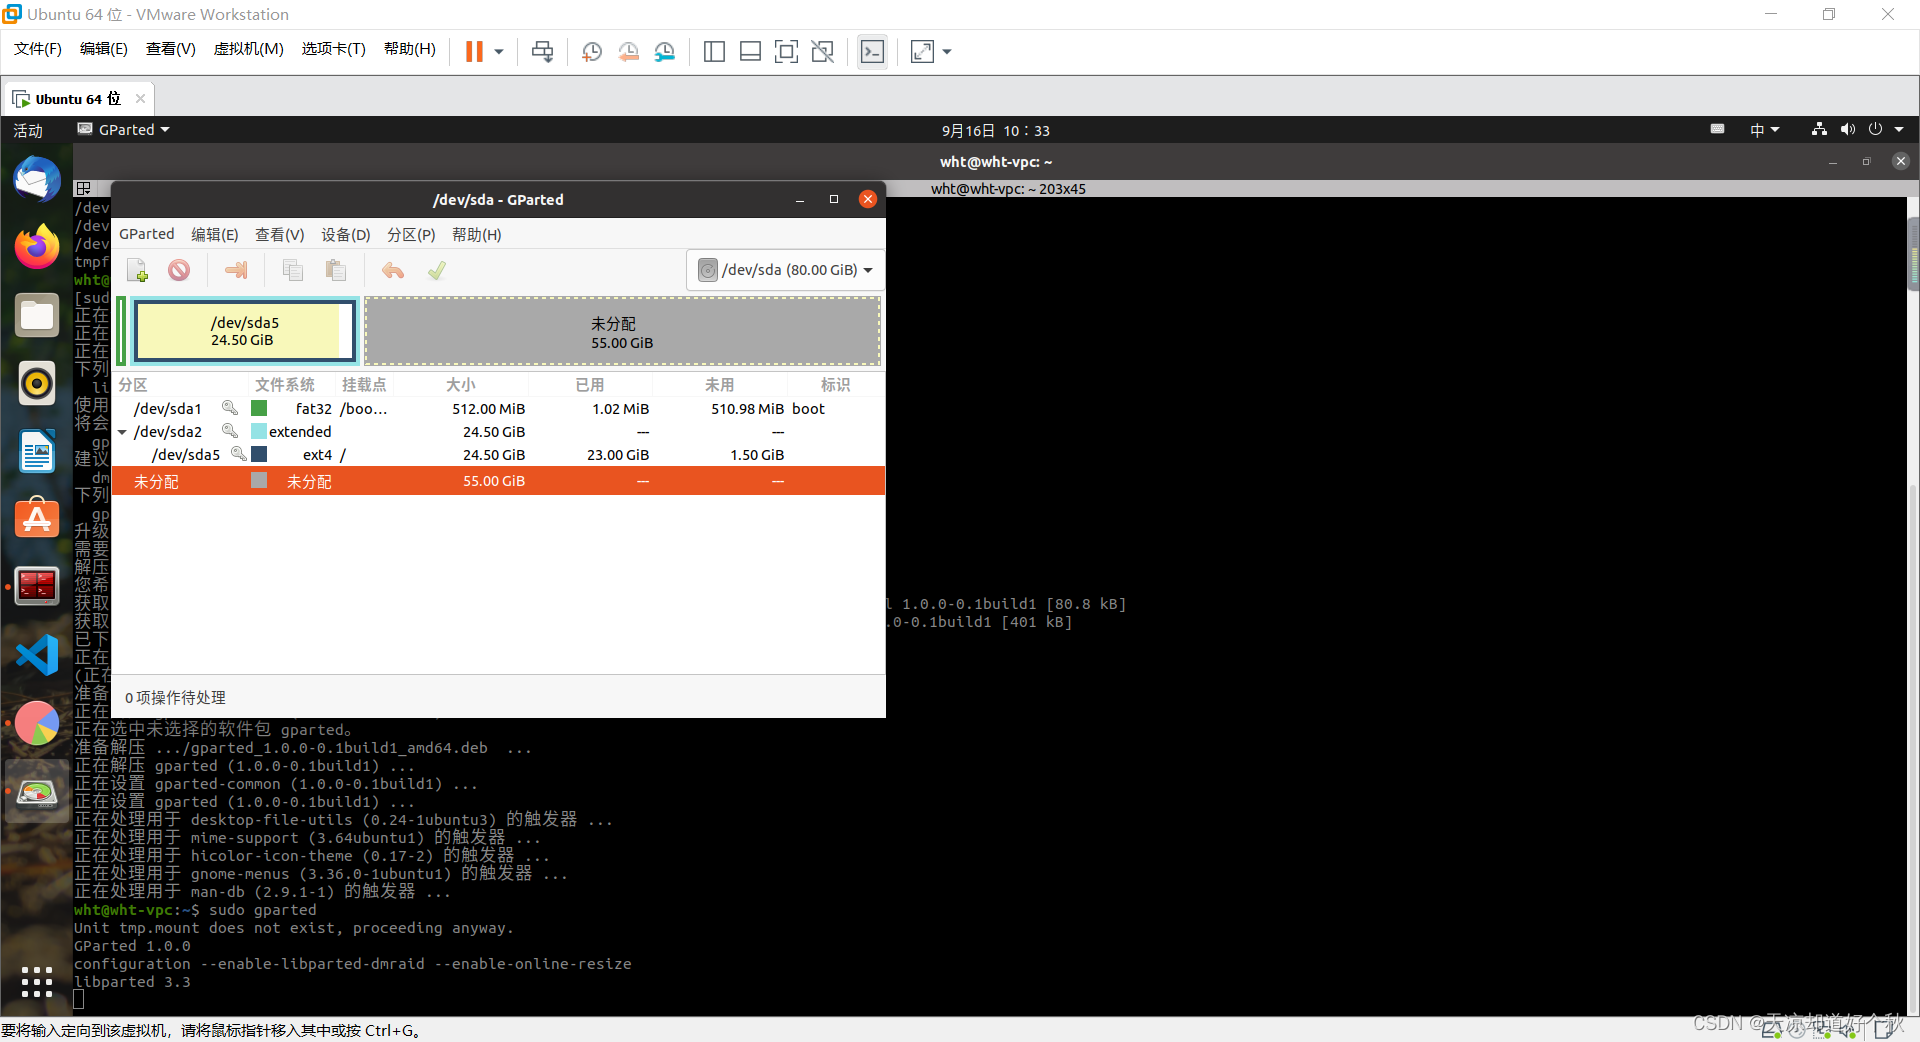Open the 中 input method dropdown
The image size is (1920, 1042).
1765,130
